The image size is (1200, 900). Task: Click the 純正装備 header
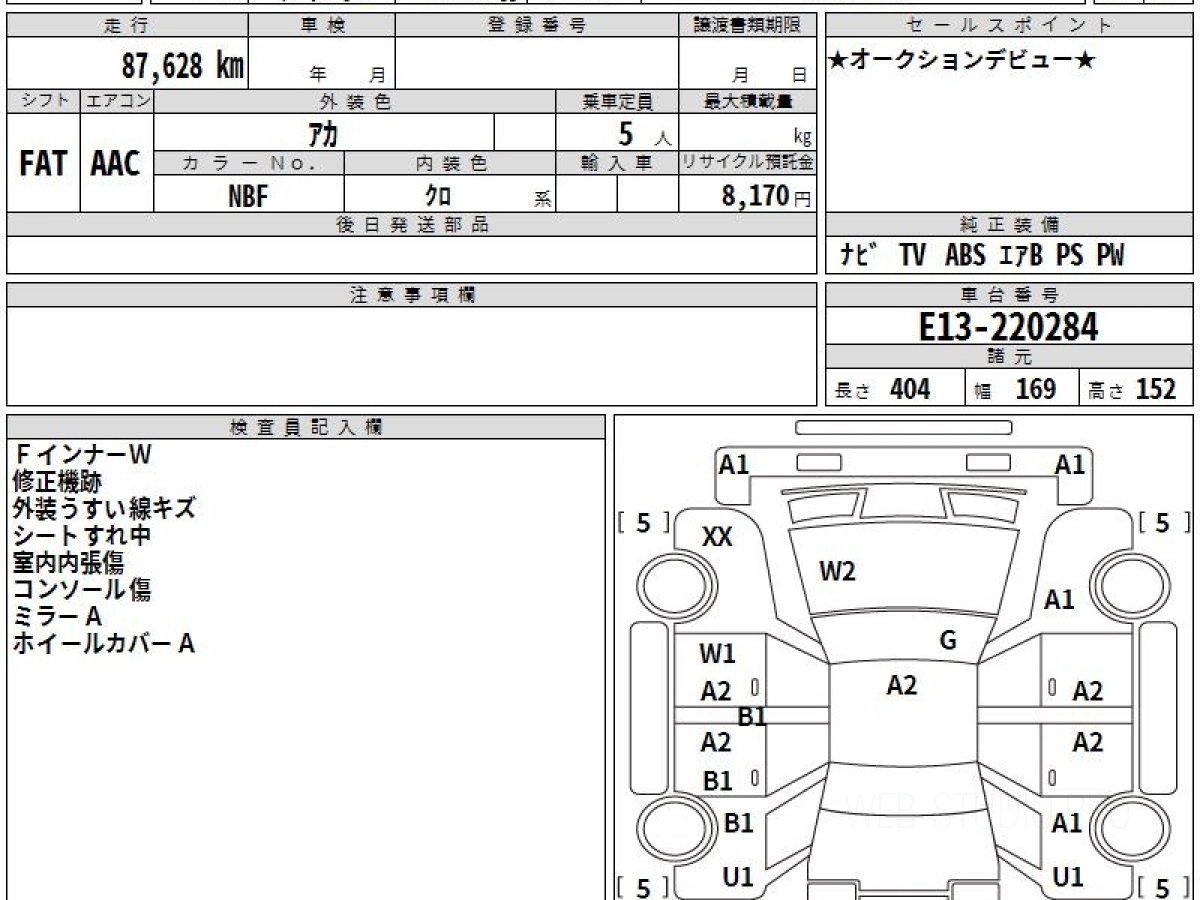click(1009, 225)
